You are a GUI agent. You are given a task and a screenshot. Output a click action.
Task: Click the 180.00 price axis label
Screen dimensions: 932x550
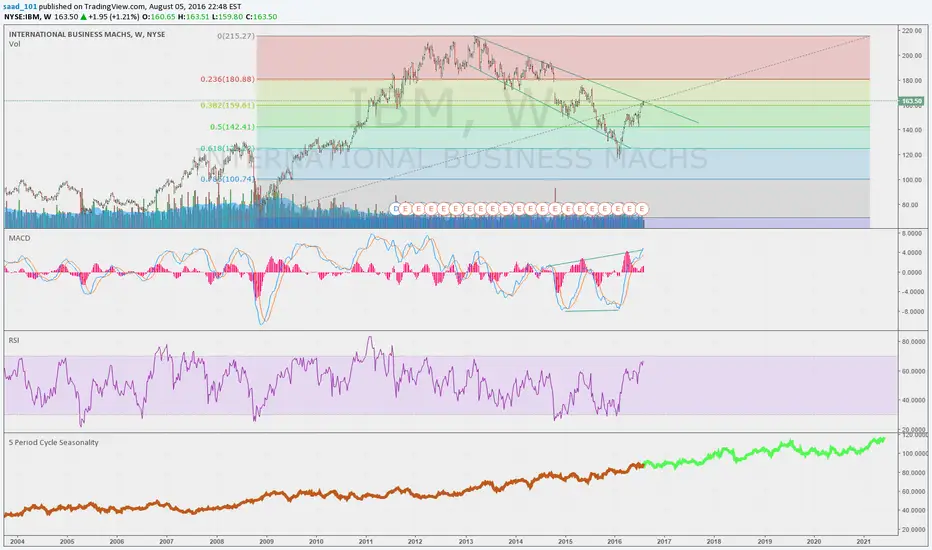tap(912, 80)
